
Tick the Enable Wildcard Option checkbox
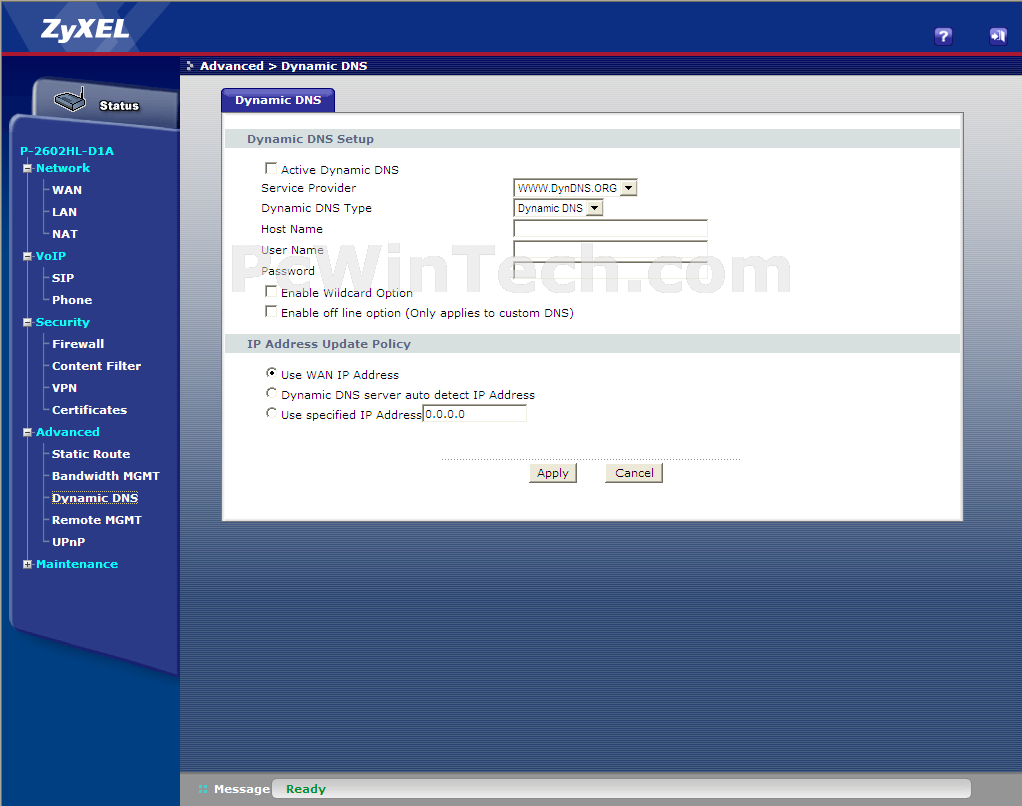tap(271, 292)
